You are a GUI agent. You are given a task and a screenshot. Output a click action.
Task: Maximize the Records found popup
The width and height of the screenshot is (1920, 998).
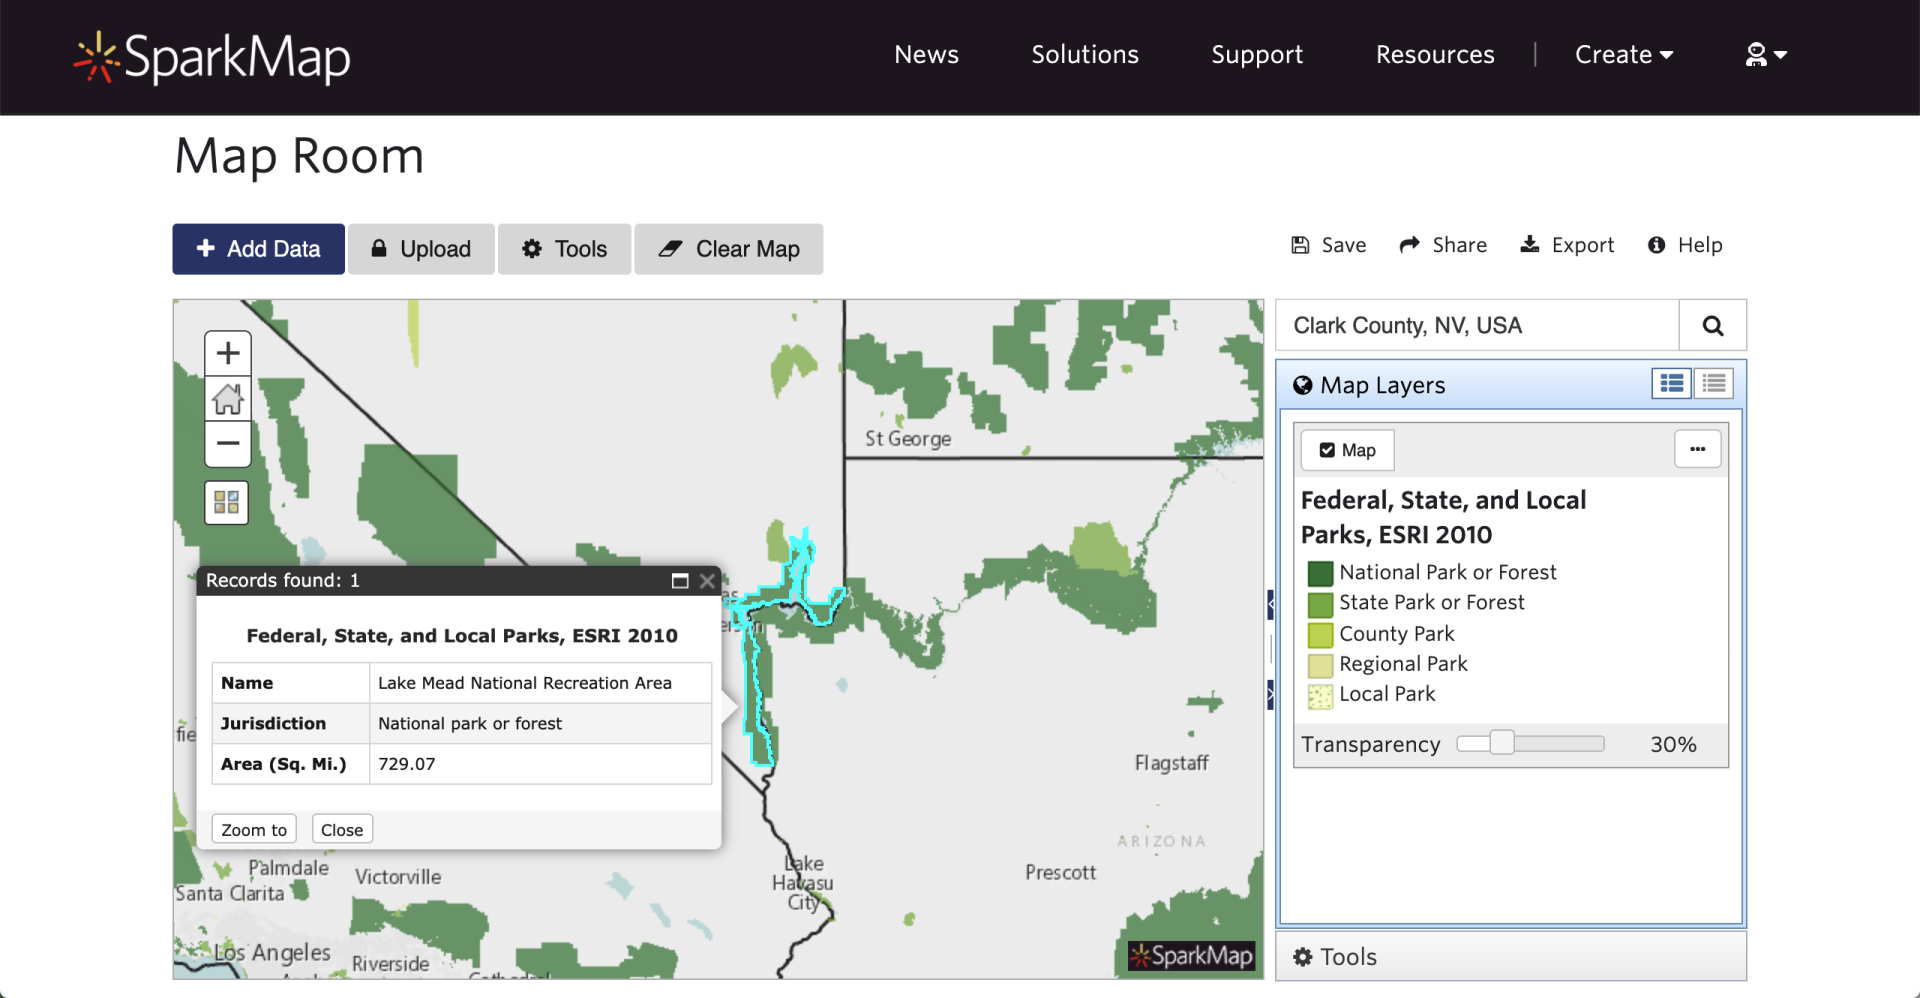(680, 581)
